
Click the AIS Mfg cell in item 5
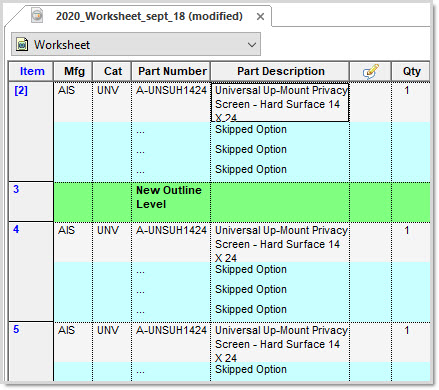[x=73, y=342]
